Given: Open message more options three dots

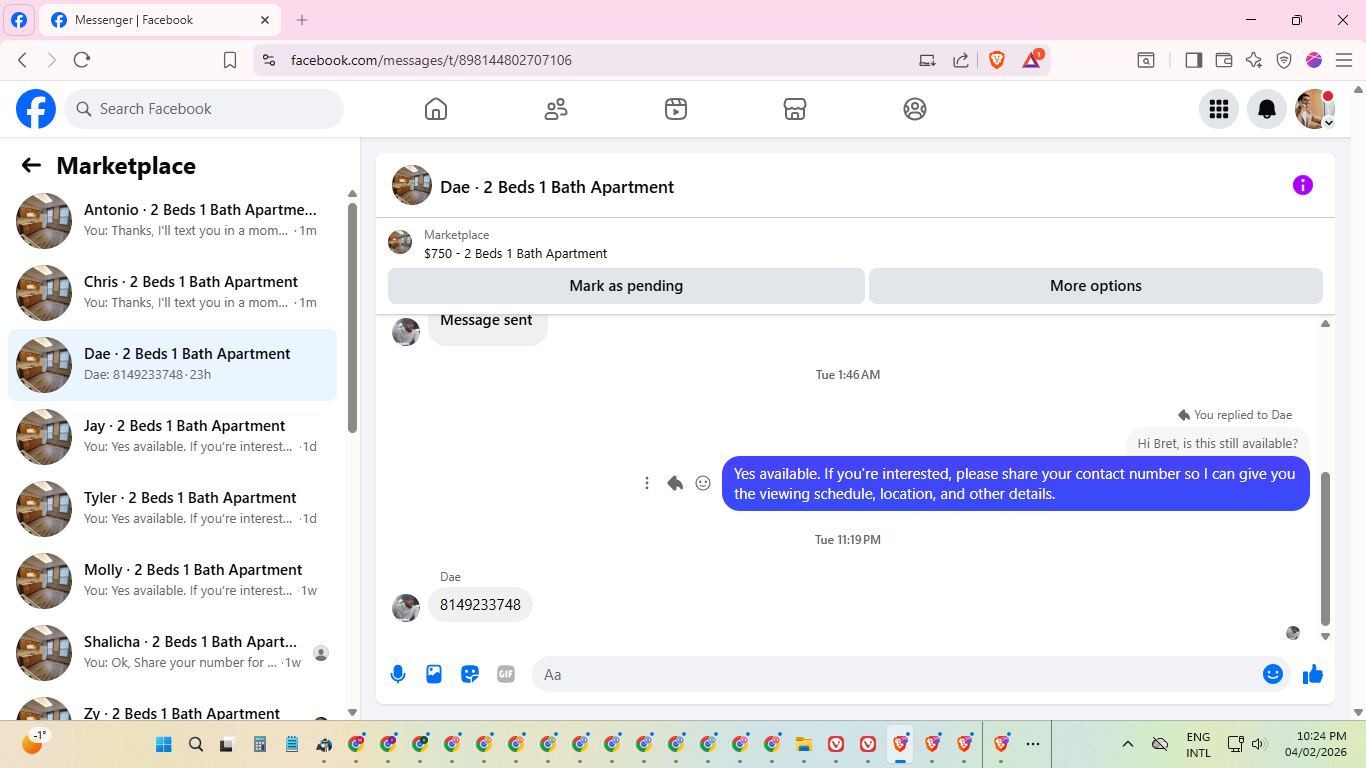Looking at the screenshot, I should coord(647,483).
